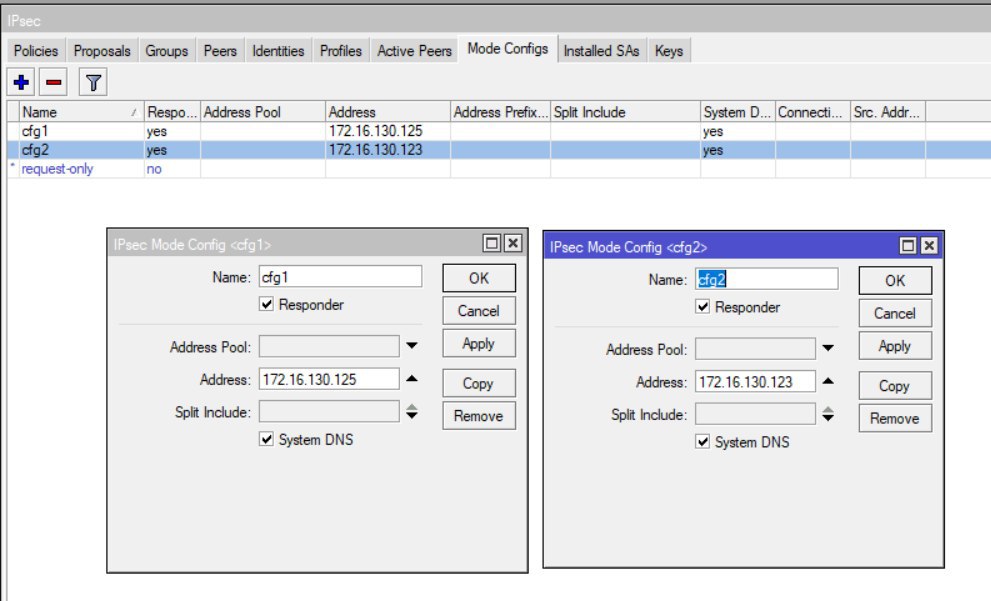Screen dimensions: 991x601
Task: Select the Mode Configs tab
Action: [x=508, y=49]
